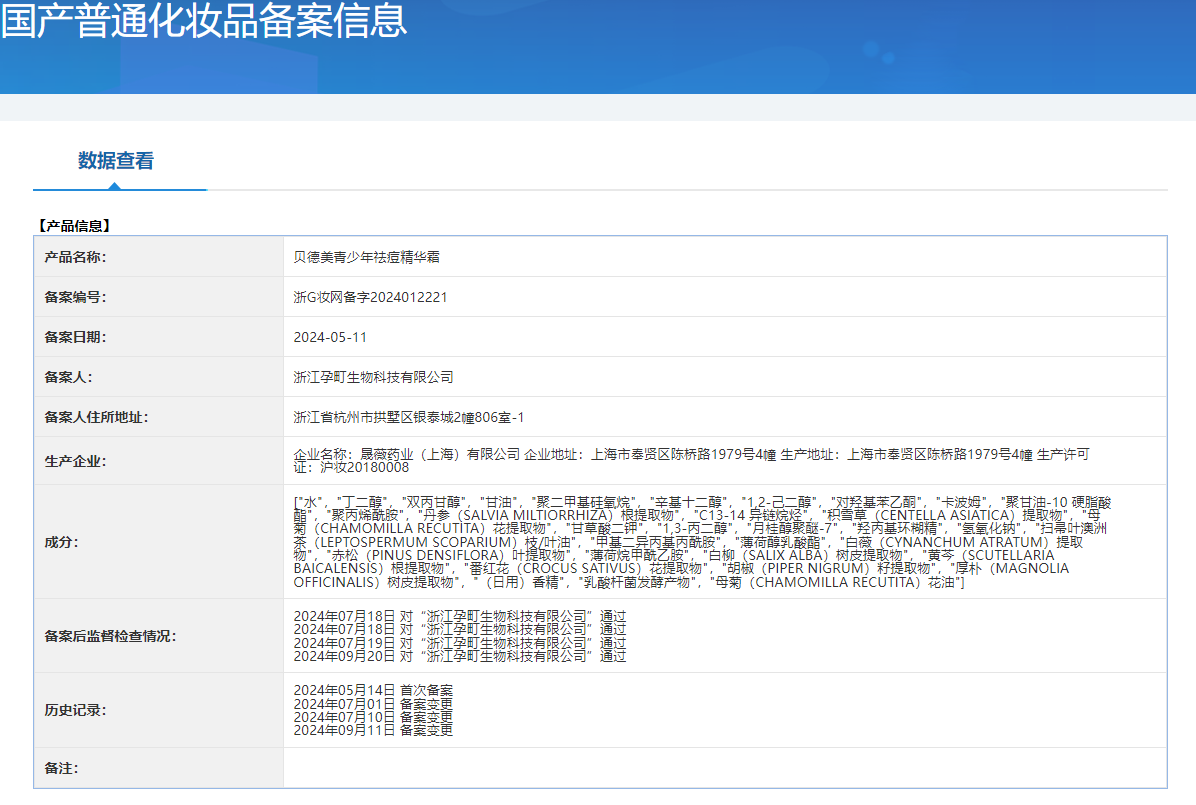Image resolution: width=1196 pixels, height=805 pixels.
Task: Click the filing date 2024-05-11
Action: point(330,337)
